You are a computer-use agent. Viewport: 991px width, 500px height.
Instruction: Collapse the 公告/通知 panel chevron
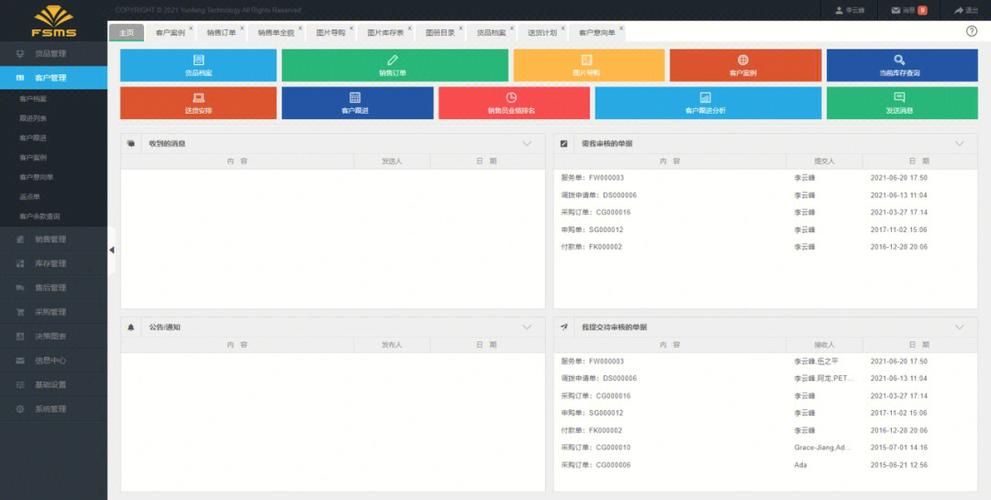pos(527,327)
